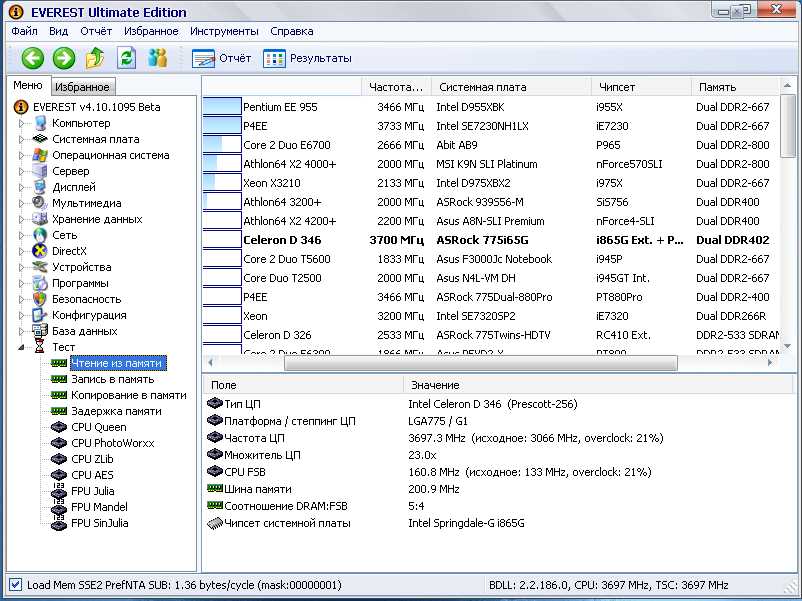This screenshot has width=802, height=601.
Task: Select FPU SinJulia benchmark
Action: click(x=100, y=523)
